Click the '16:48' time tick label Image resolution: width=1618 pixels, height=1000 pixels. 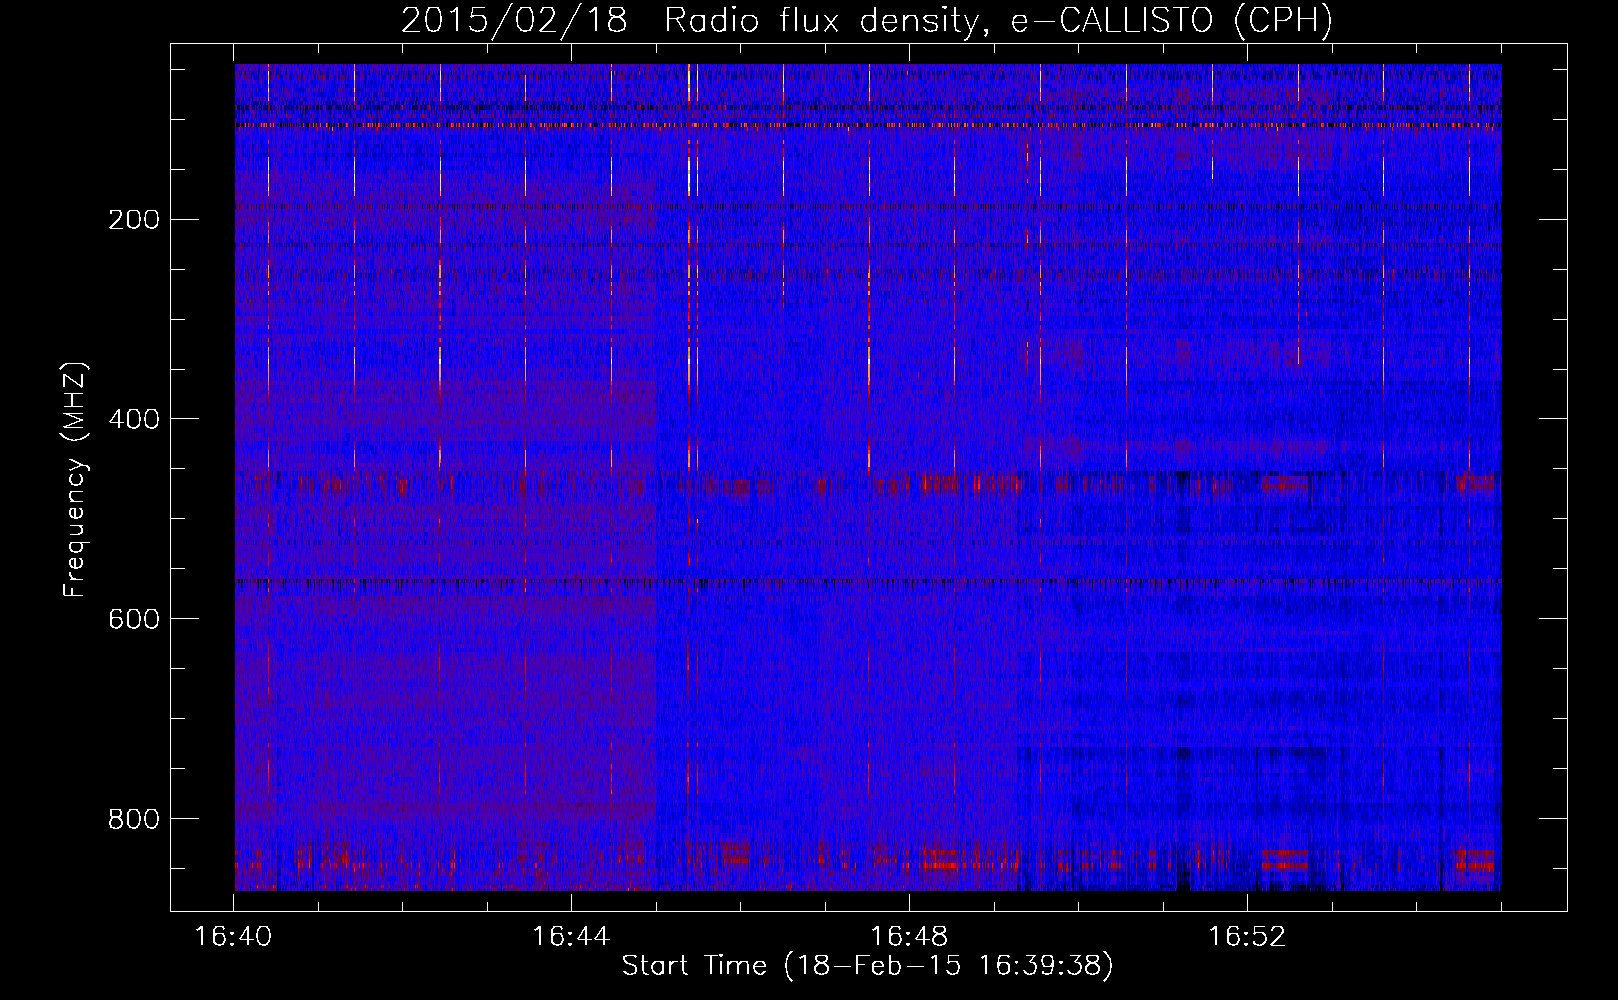pos(909,937)
